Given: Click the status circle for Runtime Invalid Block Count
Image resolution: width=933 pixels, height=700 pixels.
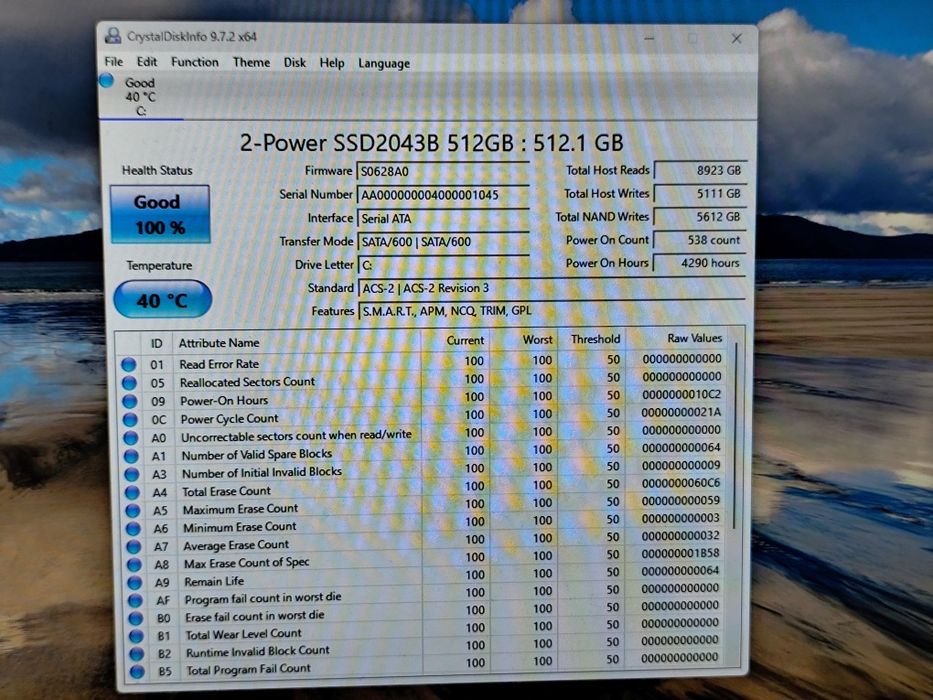Looking at the screenshot, I should [x=137, y=654].
